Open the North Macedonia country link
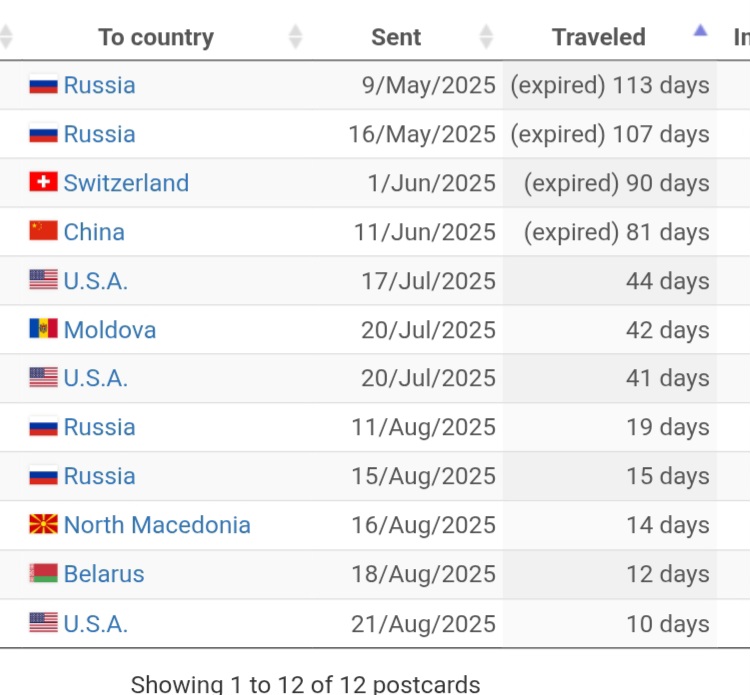Screen dimensions: 750x695 coord(157,525)
